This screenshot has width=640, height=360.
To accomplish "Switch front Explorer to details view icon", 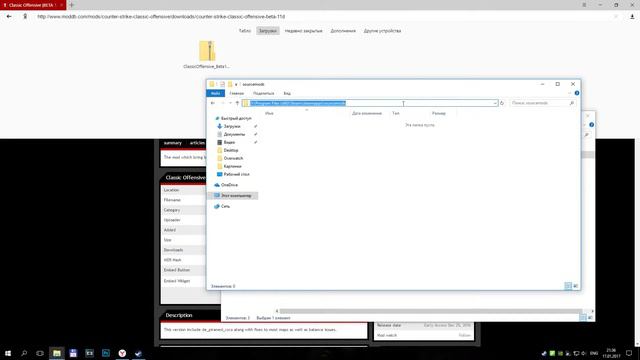I will coord(568,286).
